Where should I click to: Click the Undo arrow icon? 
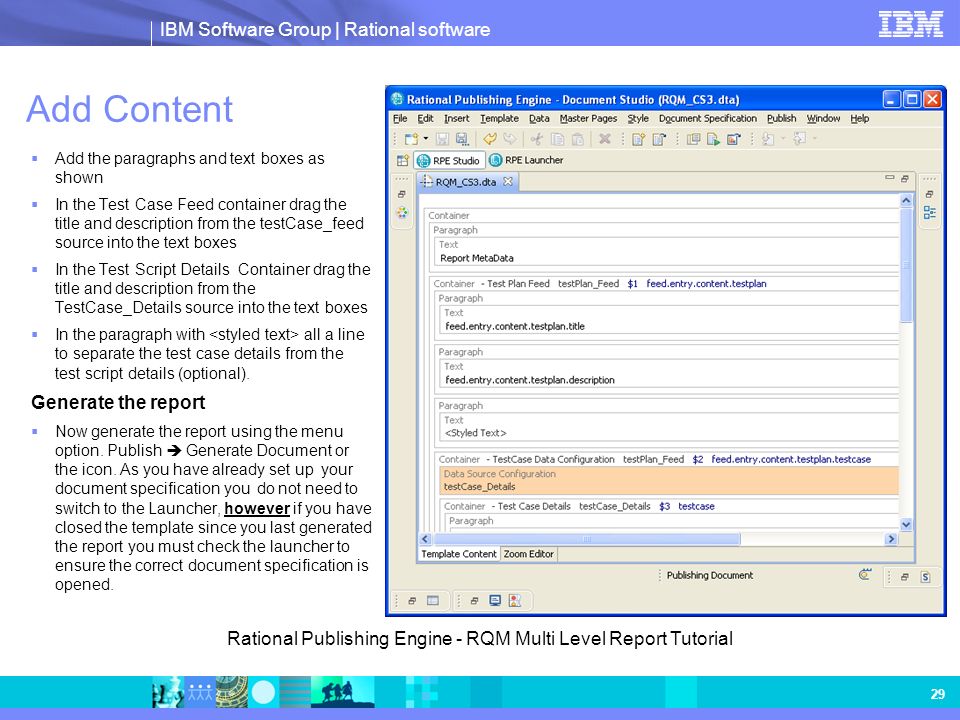[x=490, y=139]
